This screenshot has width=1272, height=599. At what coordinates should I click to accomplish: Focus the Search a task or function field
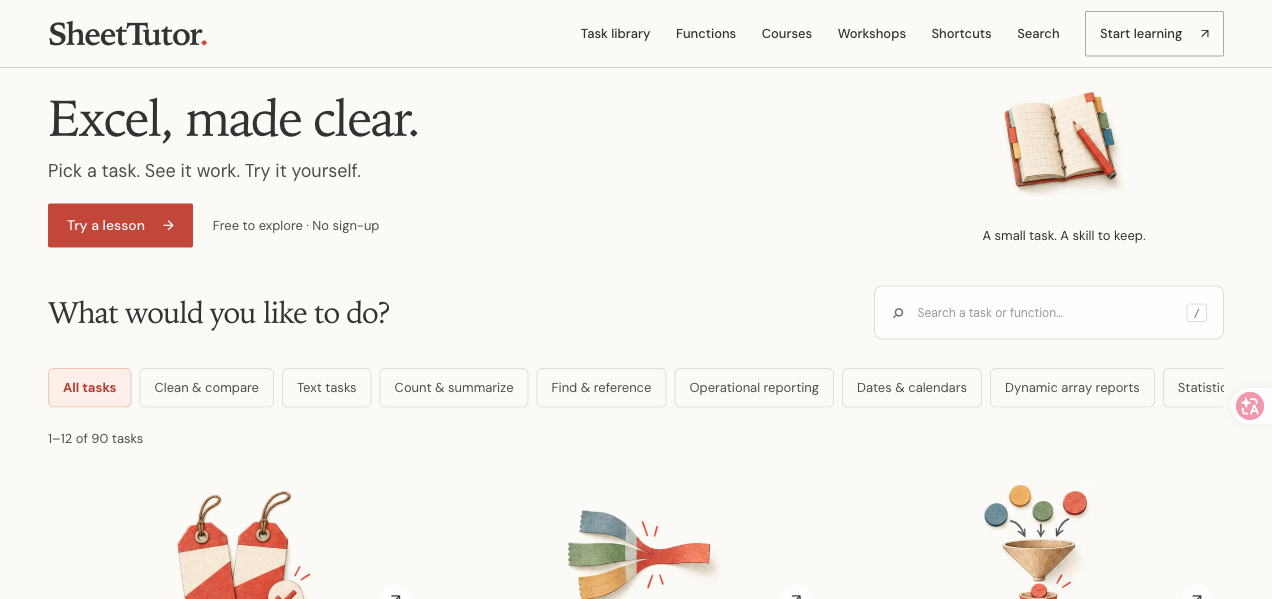tap(1048, 313)
